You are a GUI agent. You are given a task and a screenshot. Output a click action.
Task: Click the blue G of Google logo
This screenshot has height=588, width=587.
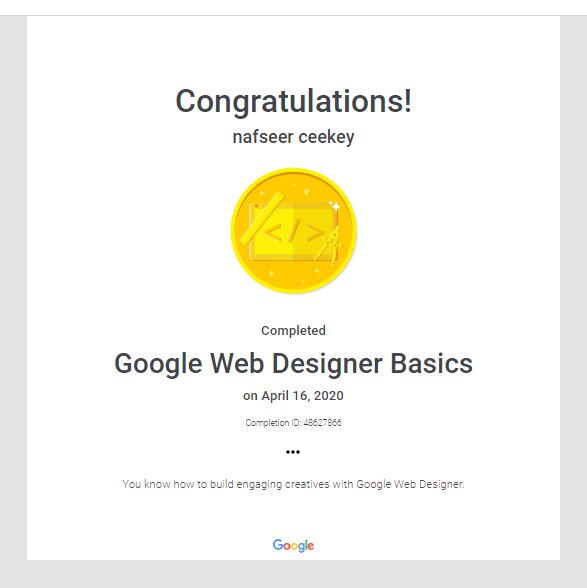pos(278,544)
